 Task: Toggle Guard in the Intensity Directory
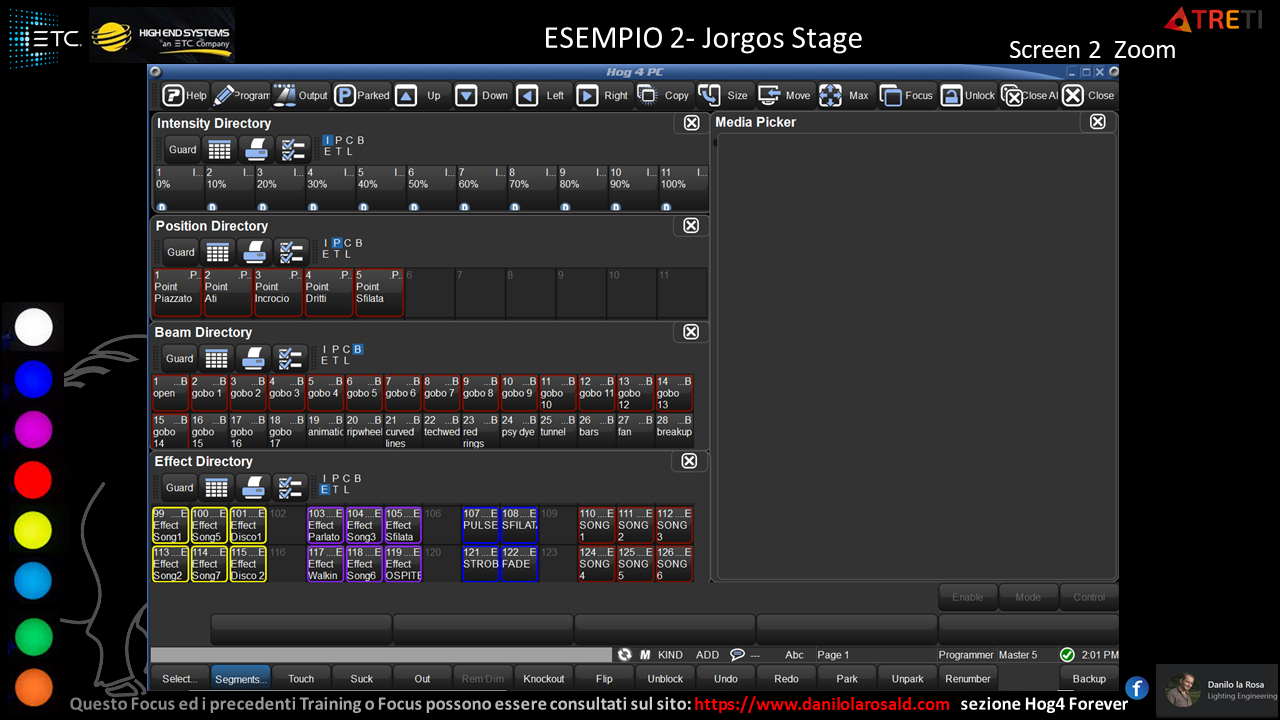click(182, 150)
